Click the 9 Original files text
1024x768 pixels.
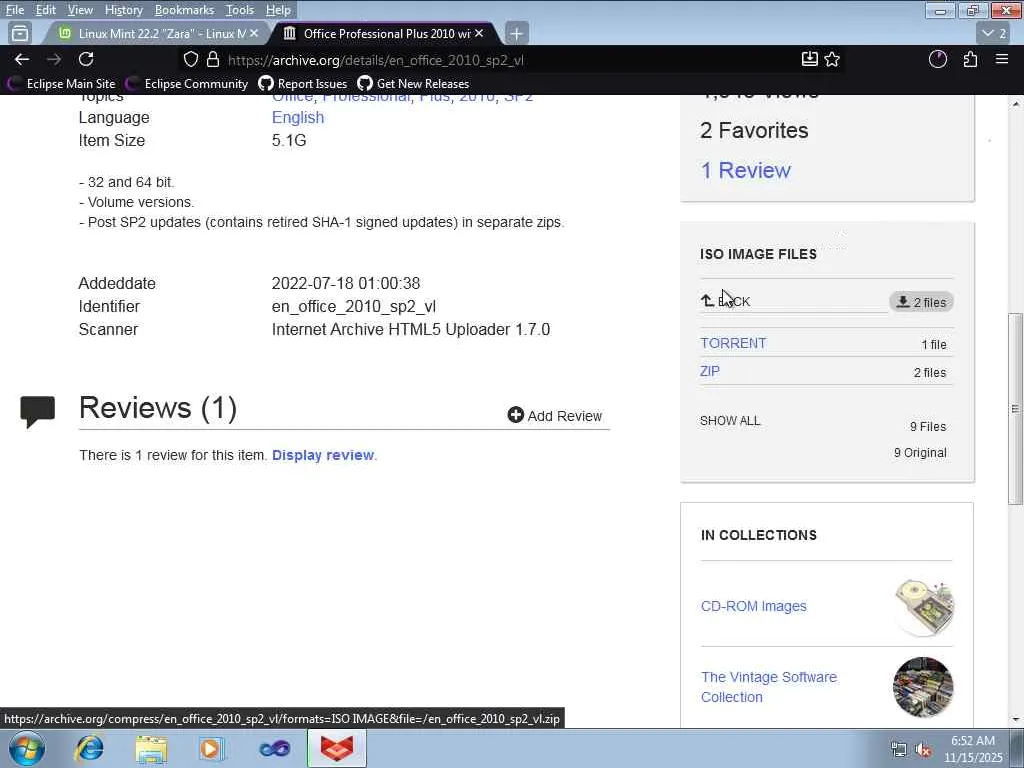click(920, 453)
